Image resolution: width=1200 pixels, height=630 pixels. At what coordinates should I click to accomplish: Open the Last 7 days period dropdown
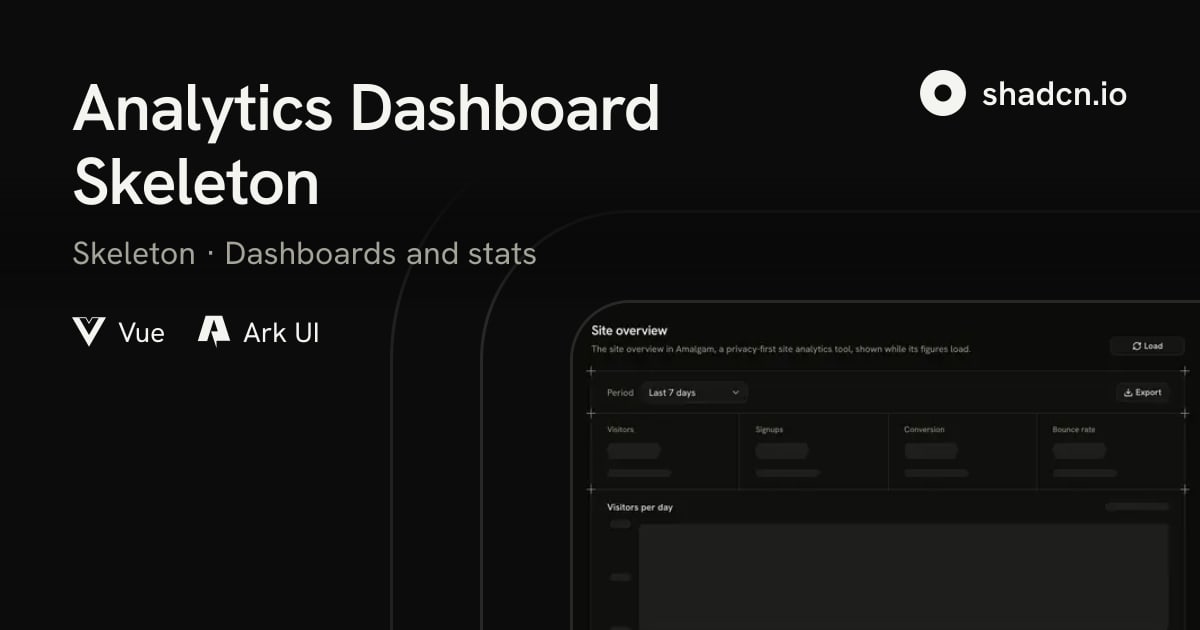pyautogui.click(x=694, y=393)
